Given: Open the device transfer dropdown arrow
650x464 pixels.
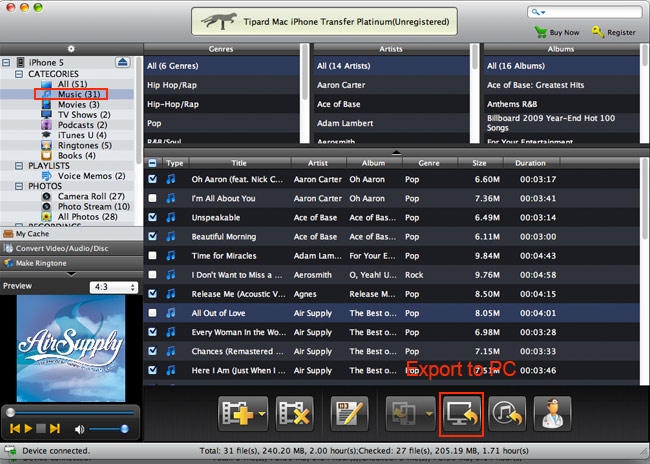Looking at the screenshot, I should point(429,414).
